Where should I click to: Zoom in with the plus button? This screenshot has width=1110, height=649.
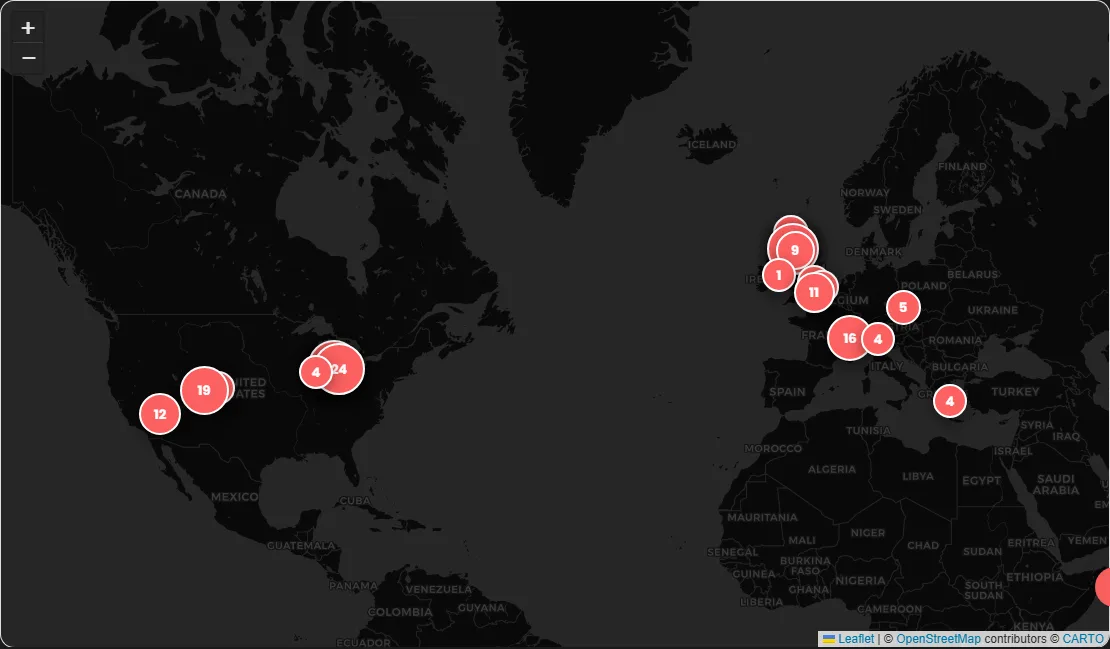28,28
